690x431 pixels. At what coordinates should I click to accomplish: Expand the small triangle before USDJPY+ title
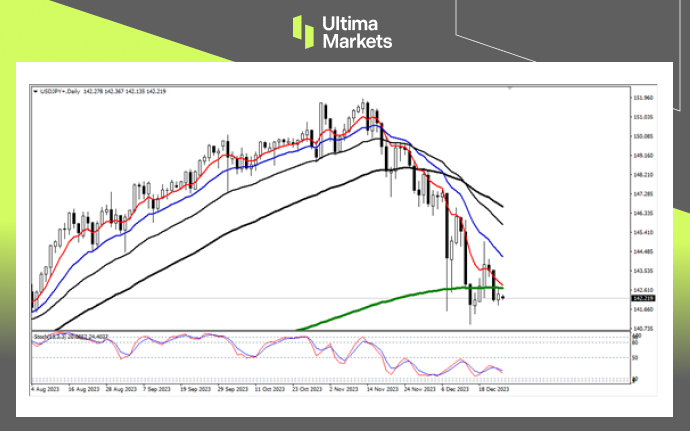point(36,90)
